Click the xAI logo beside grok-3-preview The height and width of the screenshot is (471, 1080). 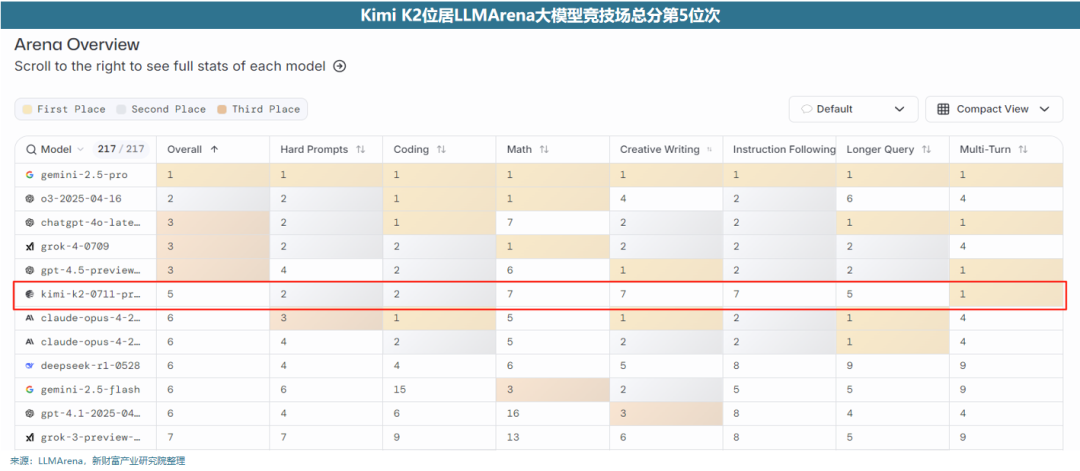click(30, 437)
